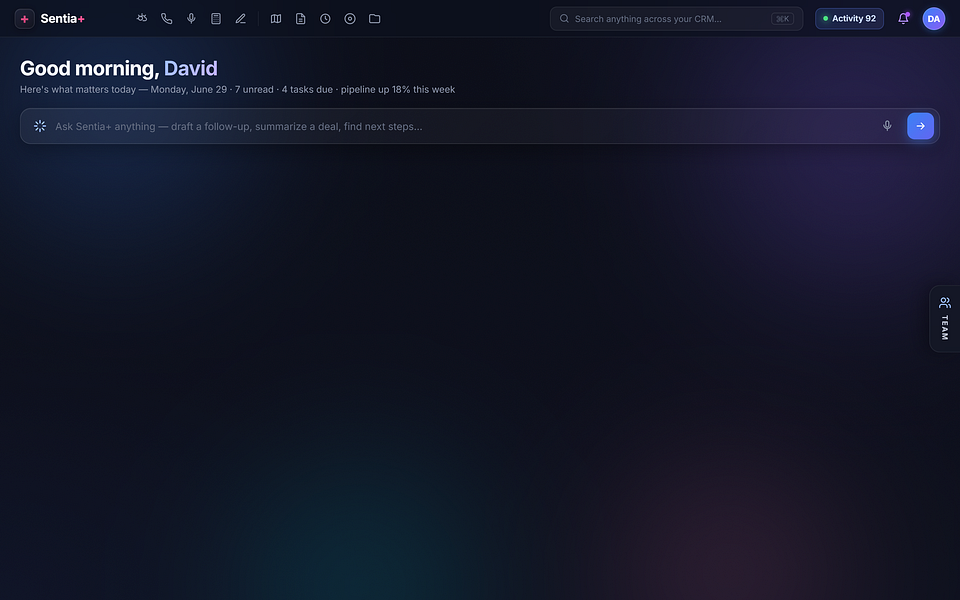Open the binoculars icon in toolbar
This screenshot has height=600, width=960.
[x=142, y=18]
